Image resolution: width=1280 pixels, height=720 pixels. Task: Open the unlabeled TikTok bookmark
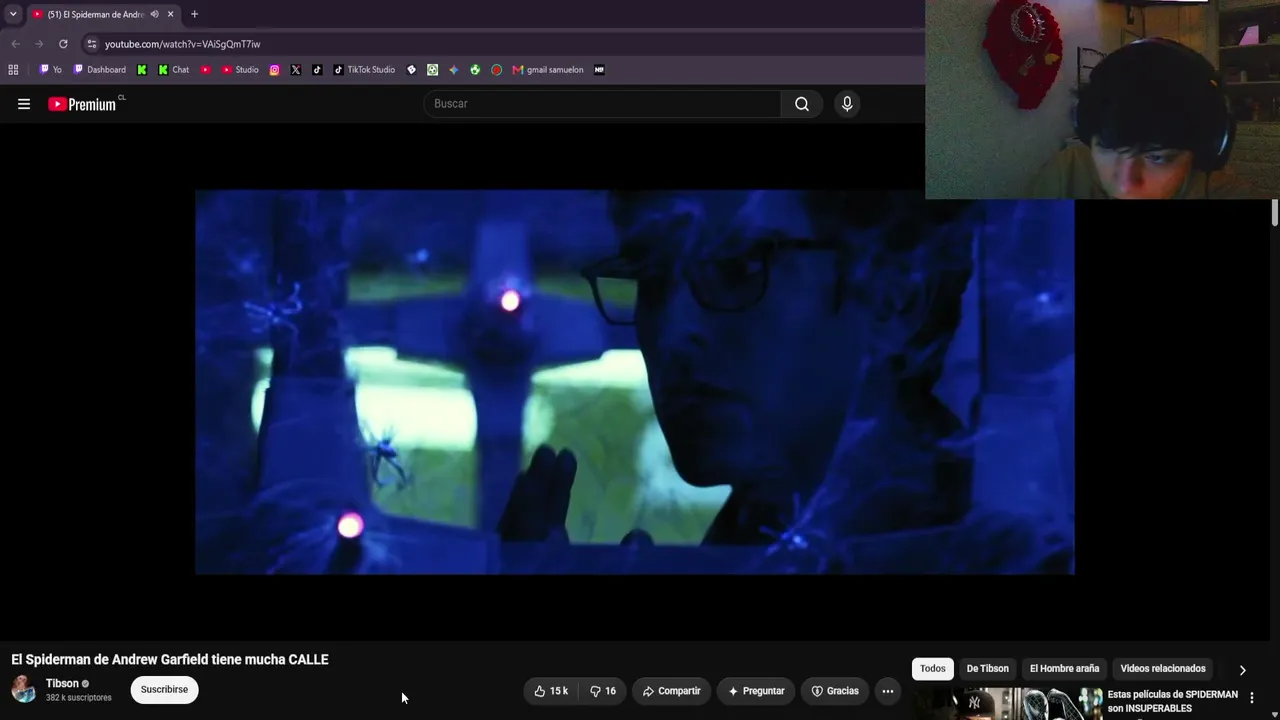[x=317, y=70]
